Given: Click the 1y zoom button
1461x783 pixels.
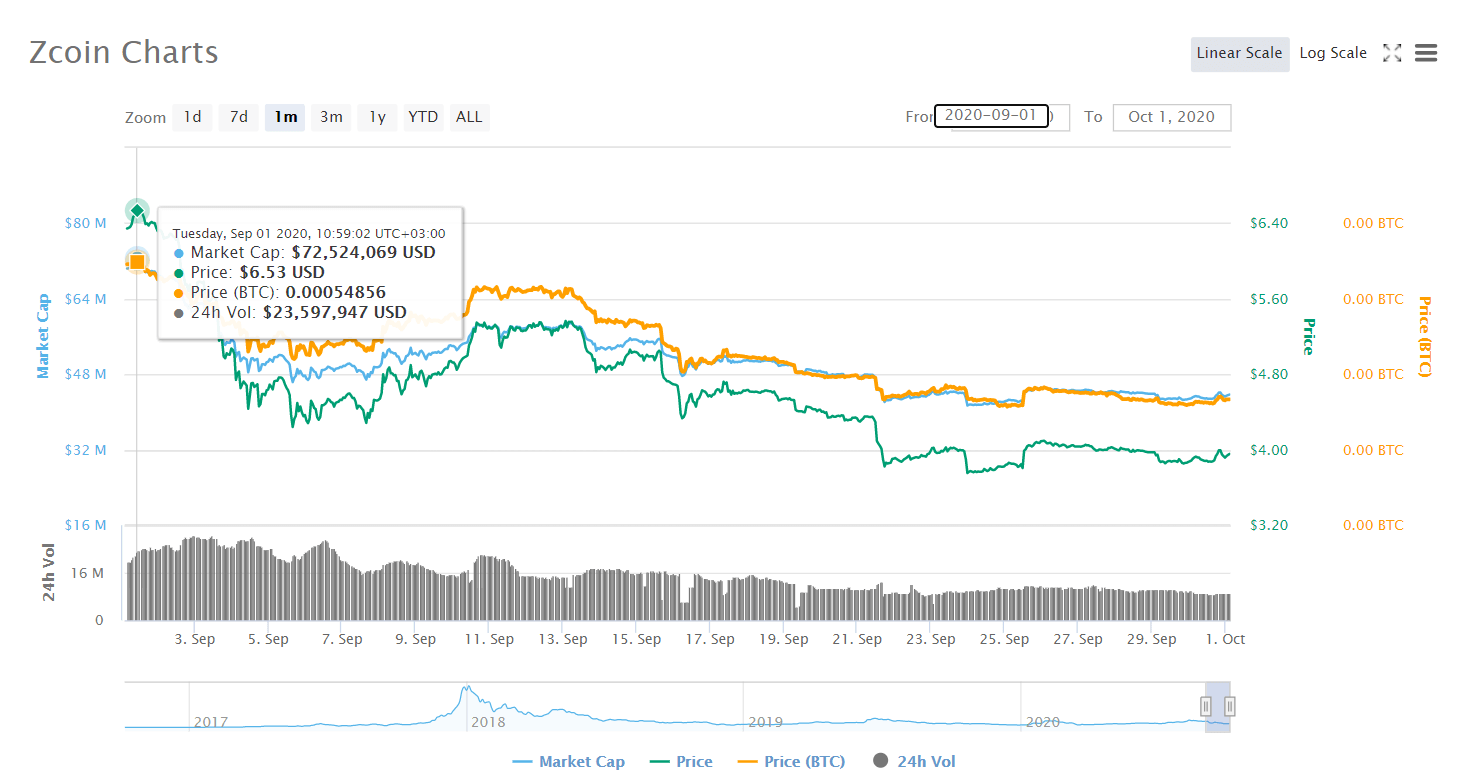Looking at the screenshot, I should click(377, 117).
